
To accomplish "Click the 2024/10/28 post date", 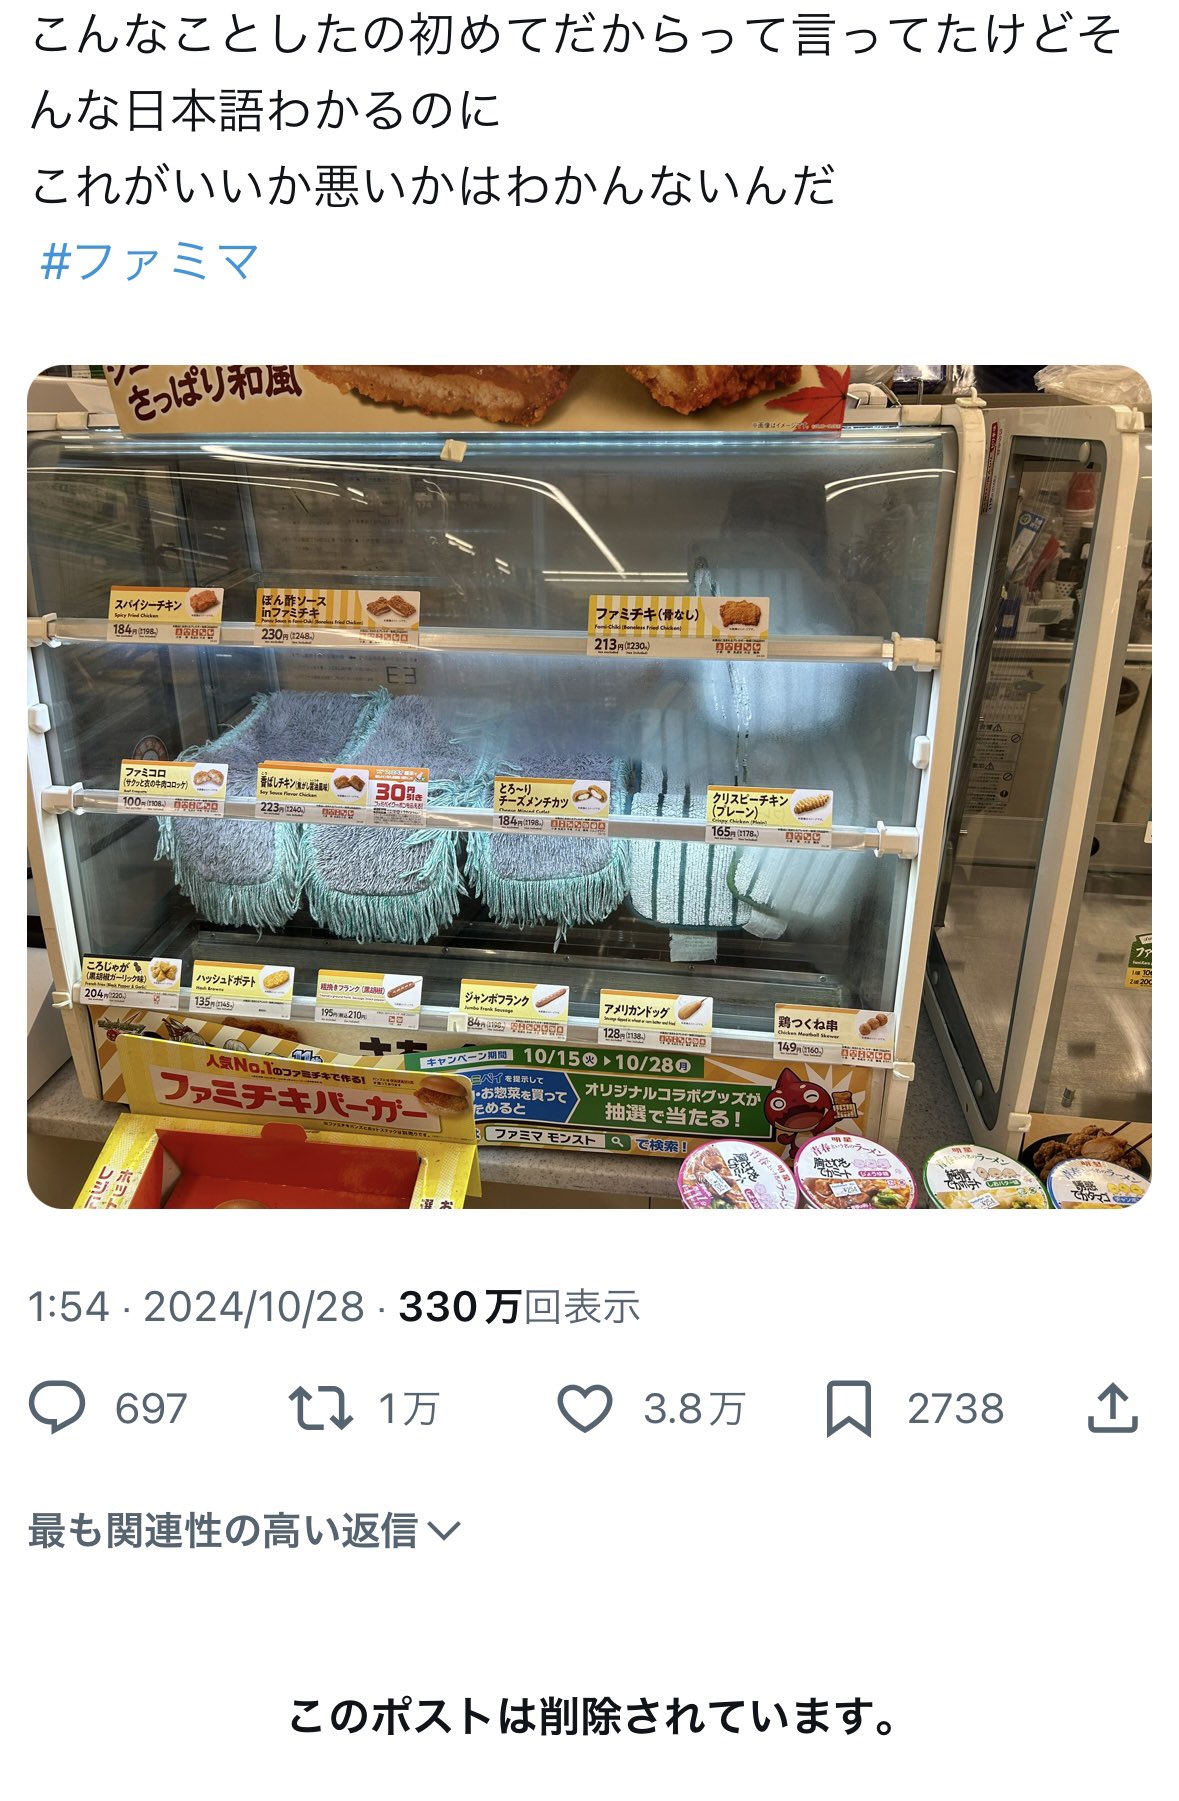I will (254, 1307).
